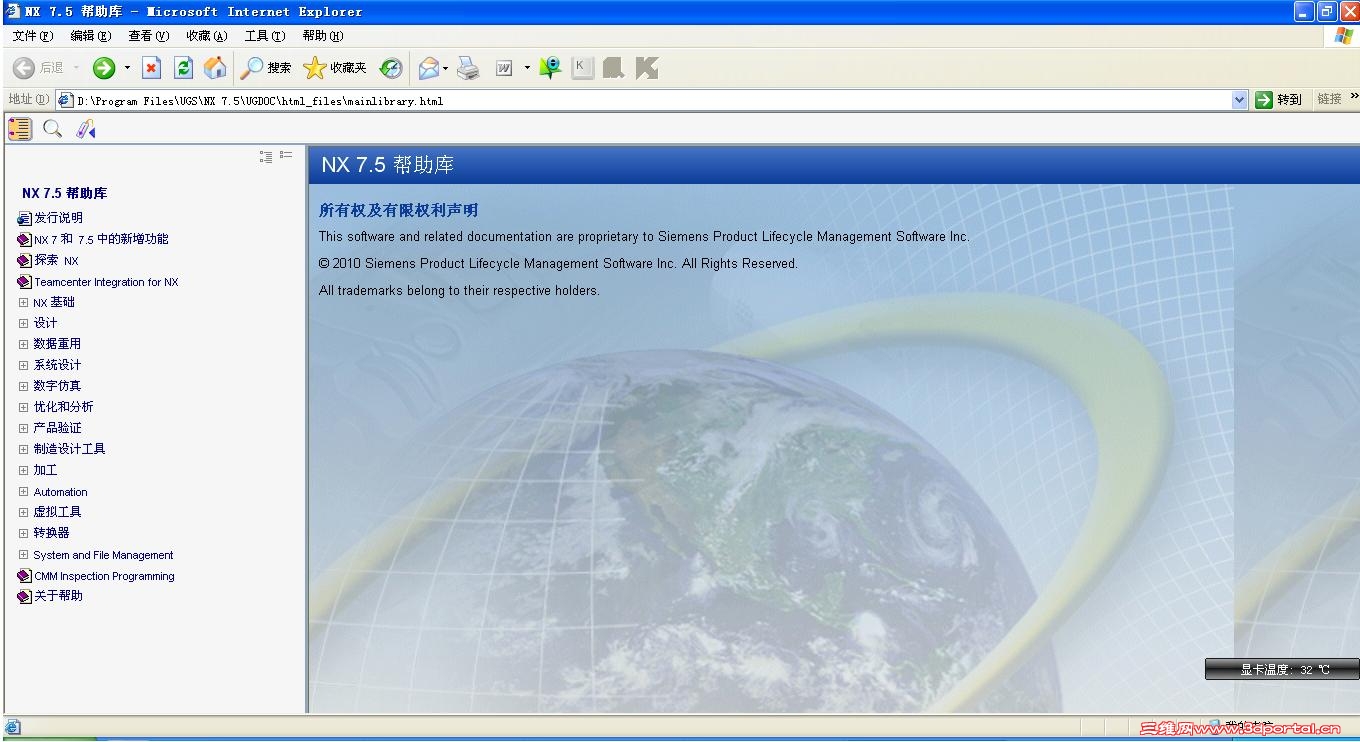
Task: Open the help Search magnifier tab icon
Action: click(53, 128)
